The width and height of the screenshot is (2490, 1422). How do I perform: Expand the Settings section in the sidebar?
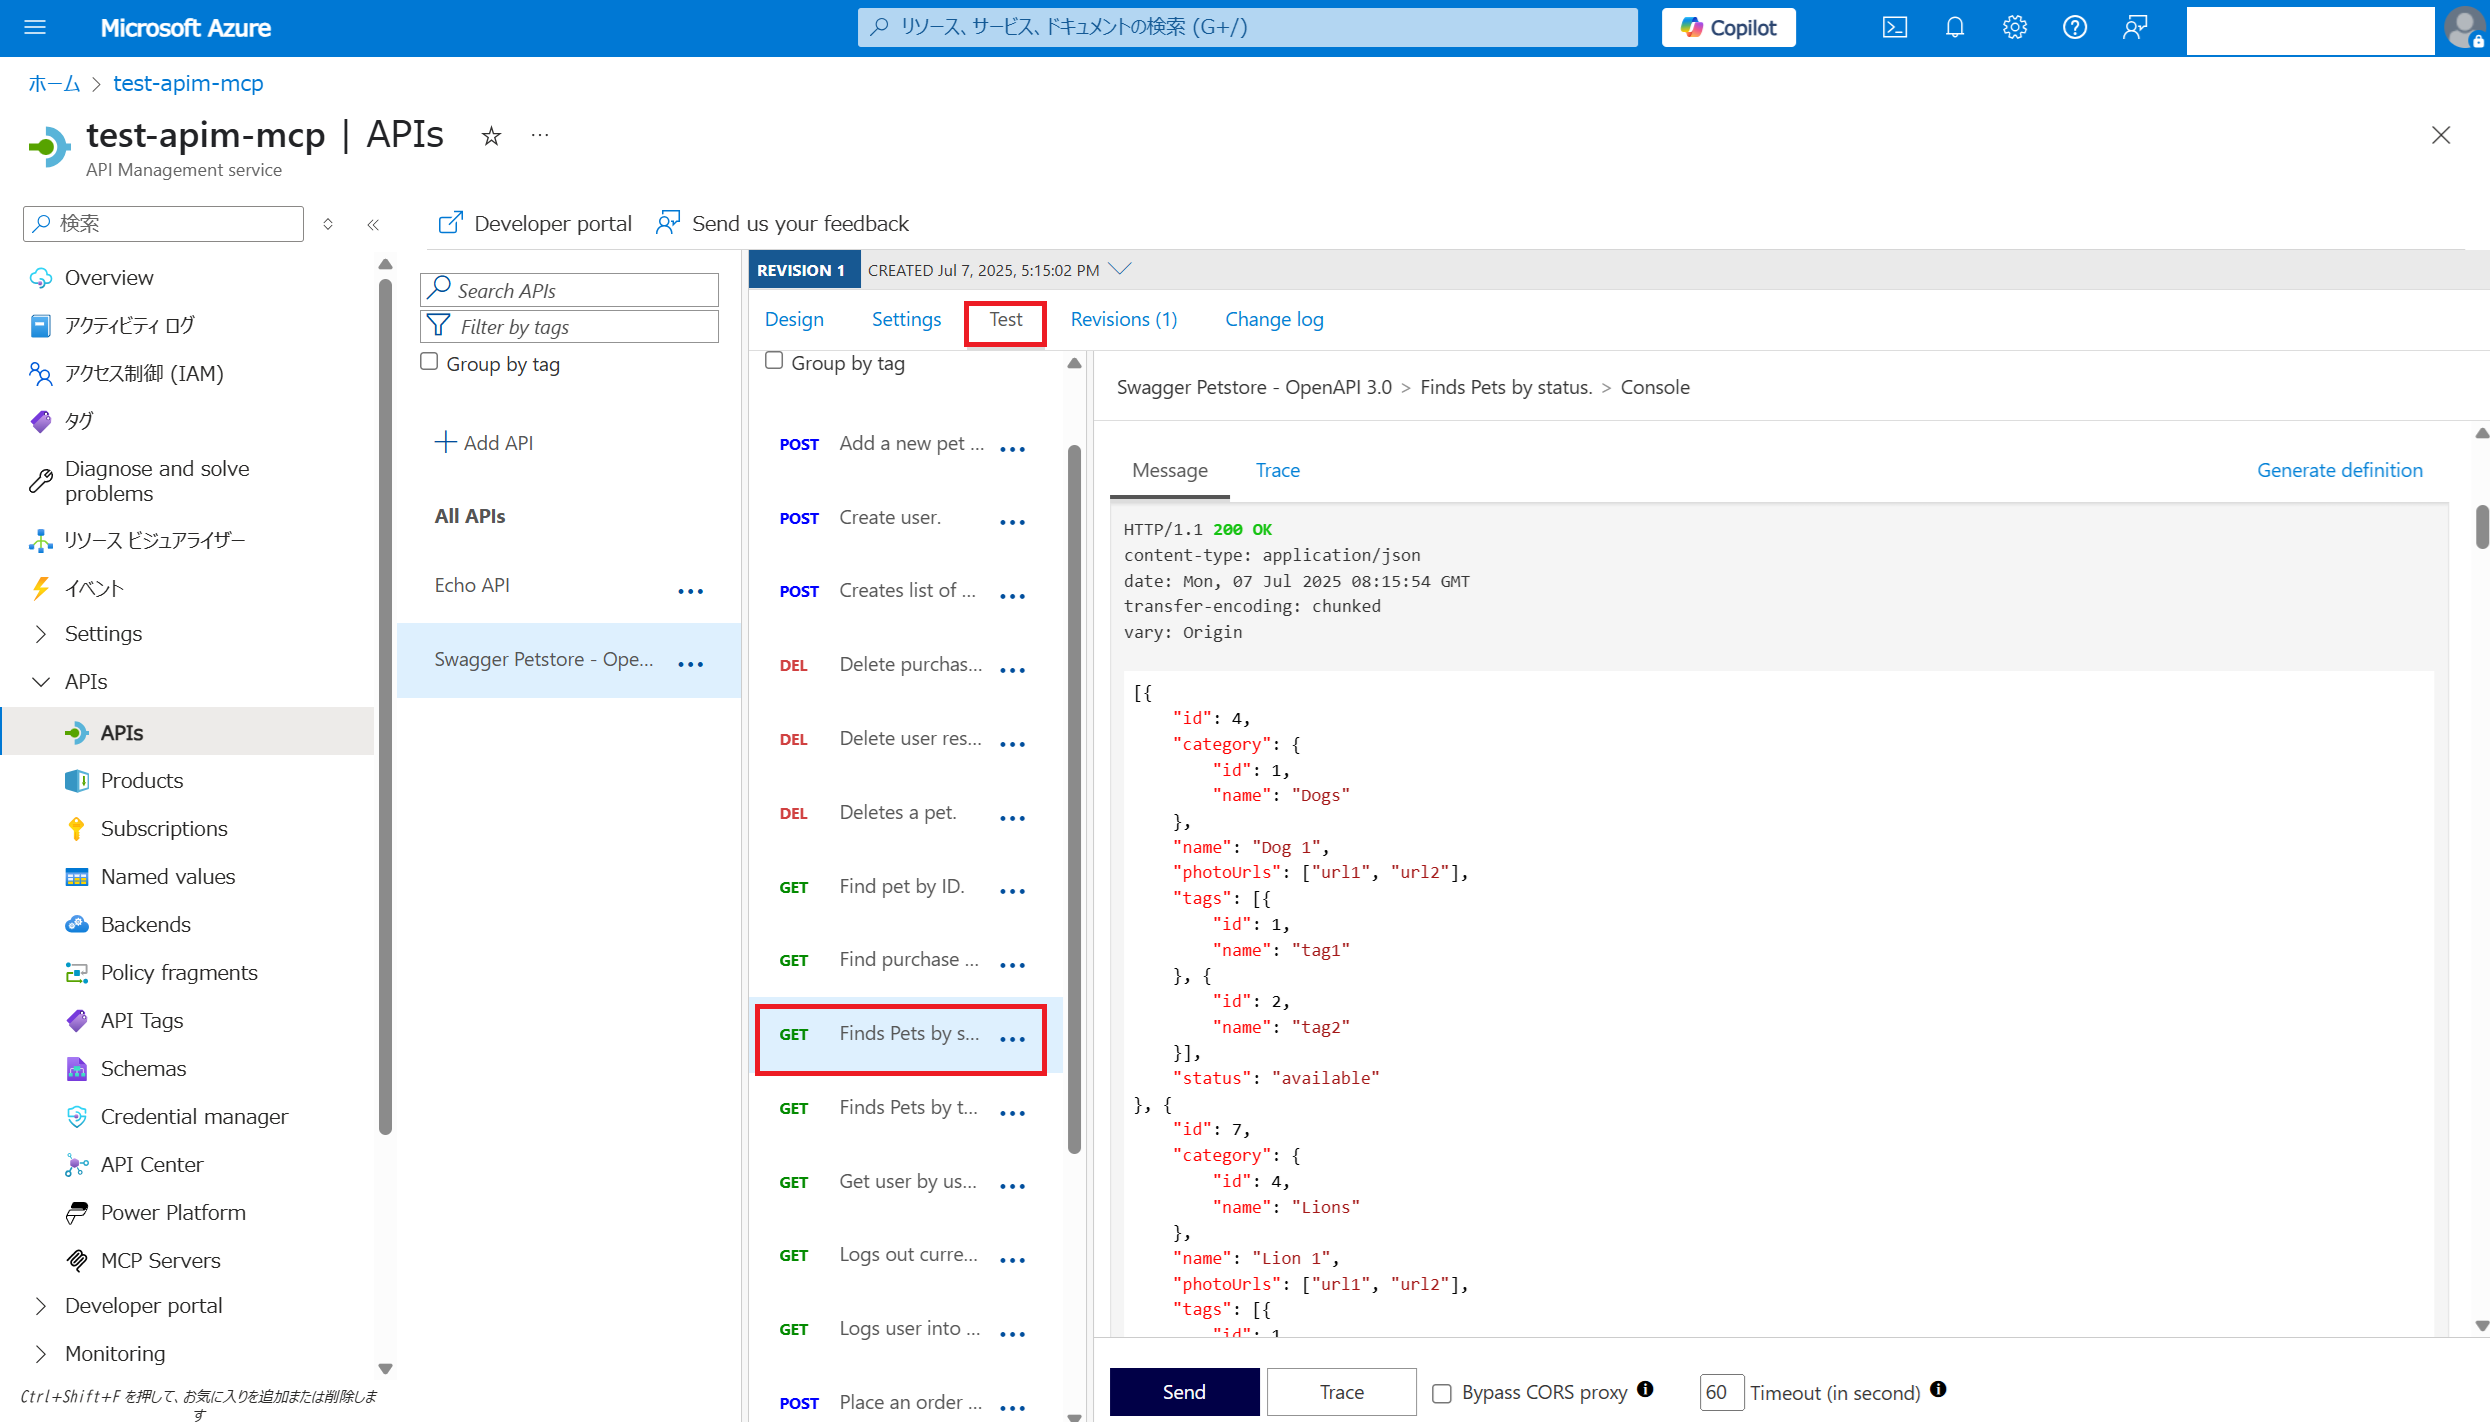click(41, 634)
